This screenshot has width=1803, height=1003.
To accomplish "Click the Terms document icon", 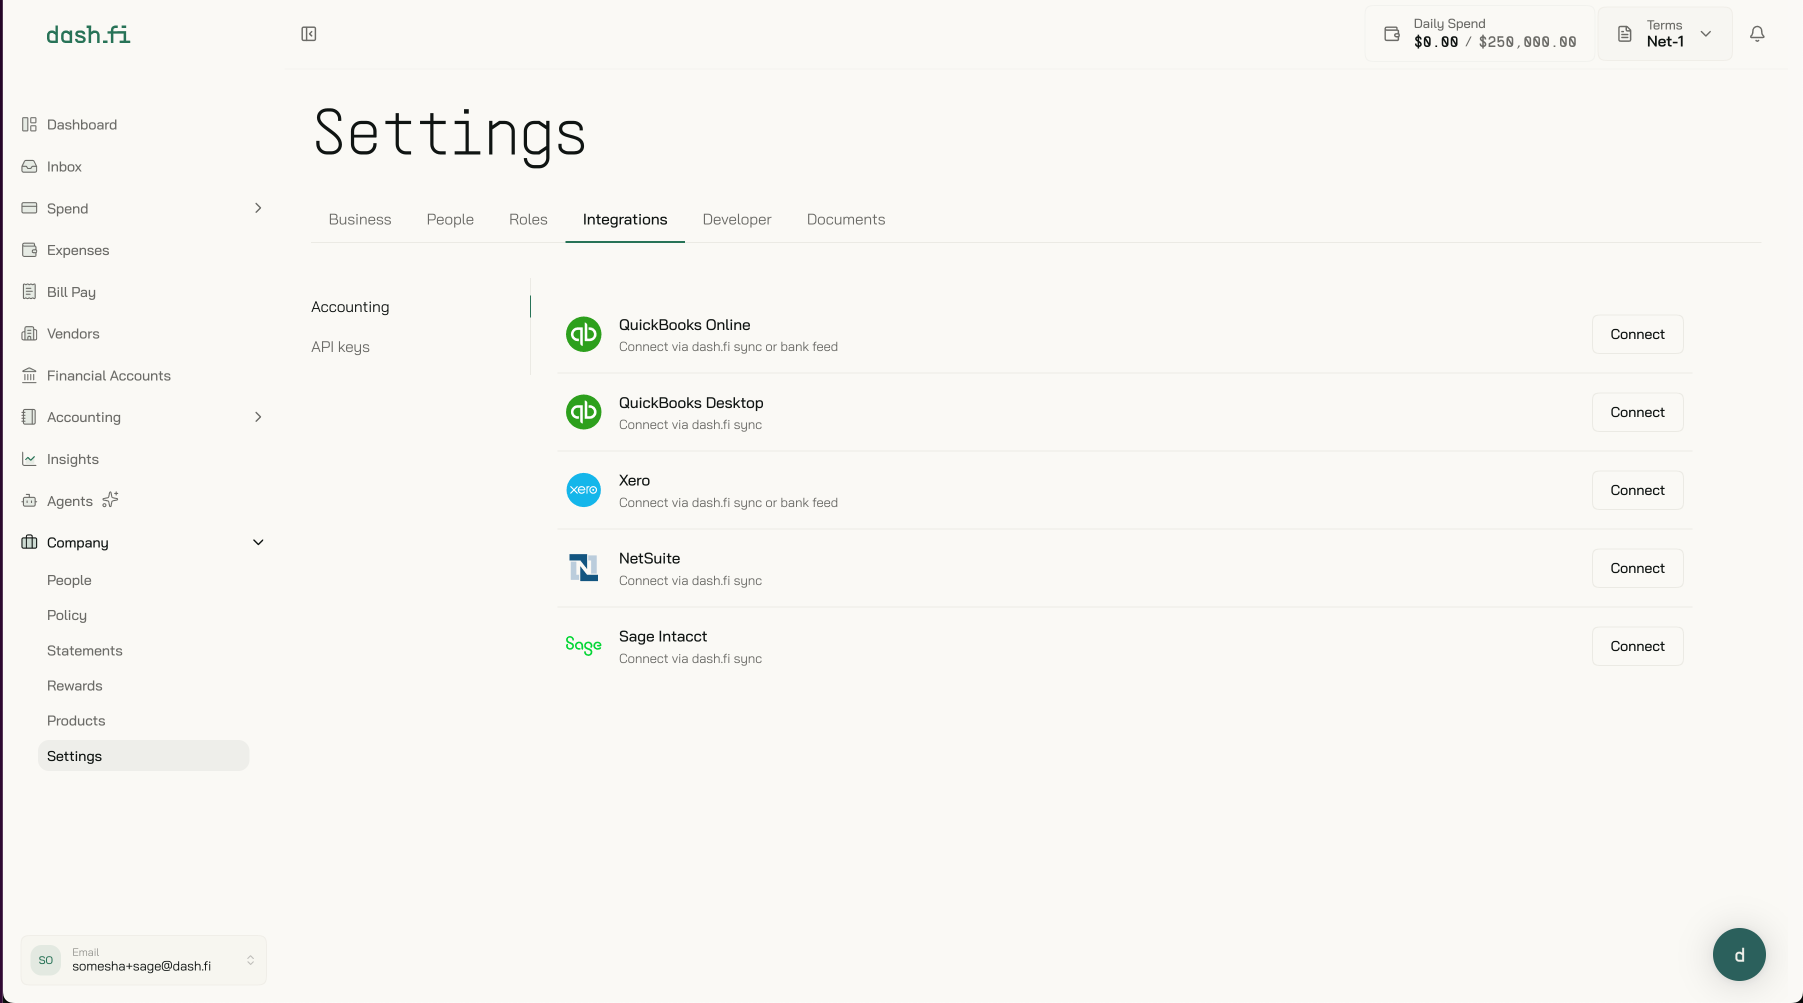I will coord(1625,34).
